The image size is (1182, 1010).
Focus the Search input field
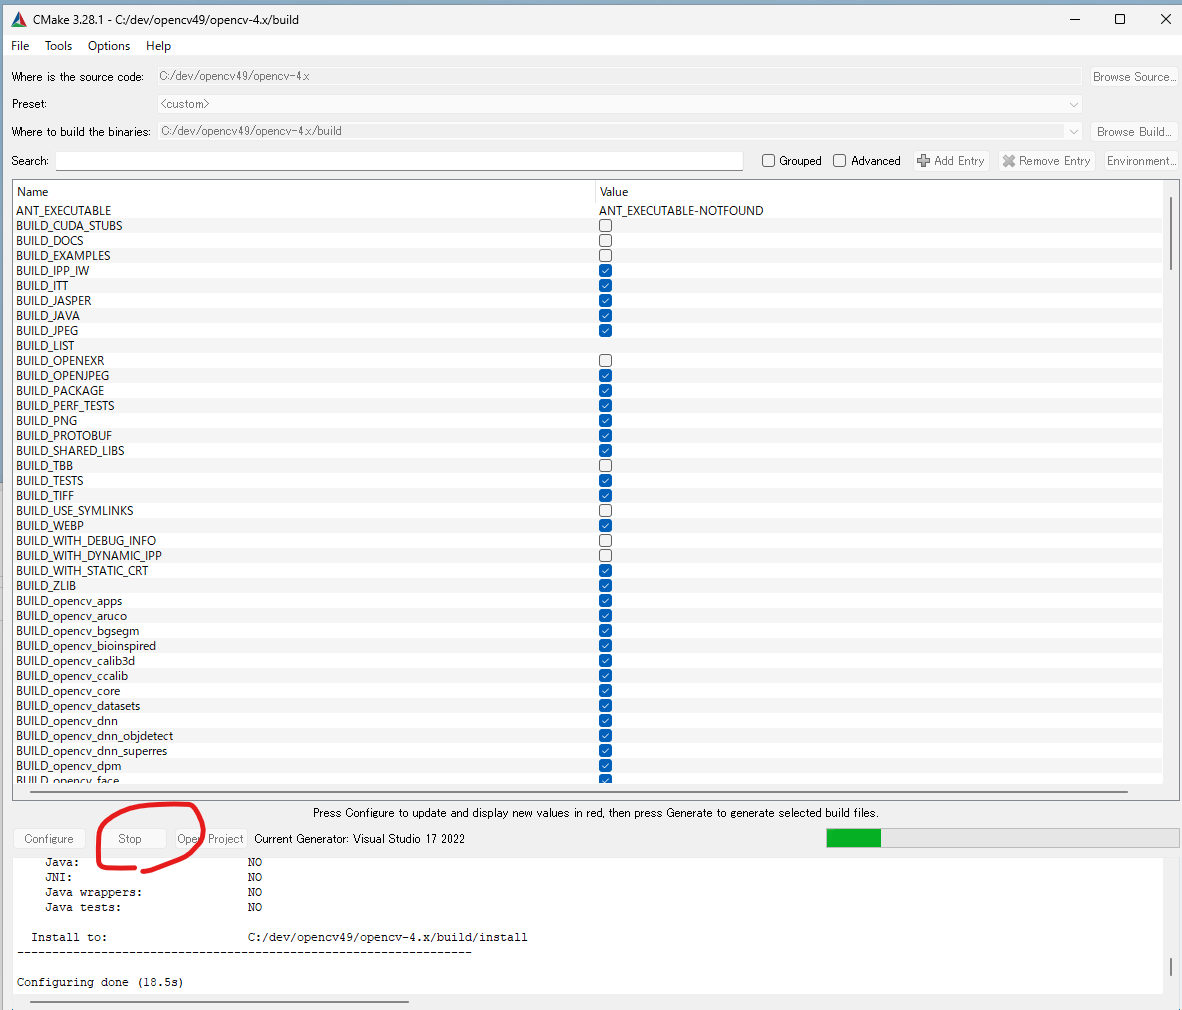[400, 161]
